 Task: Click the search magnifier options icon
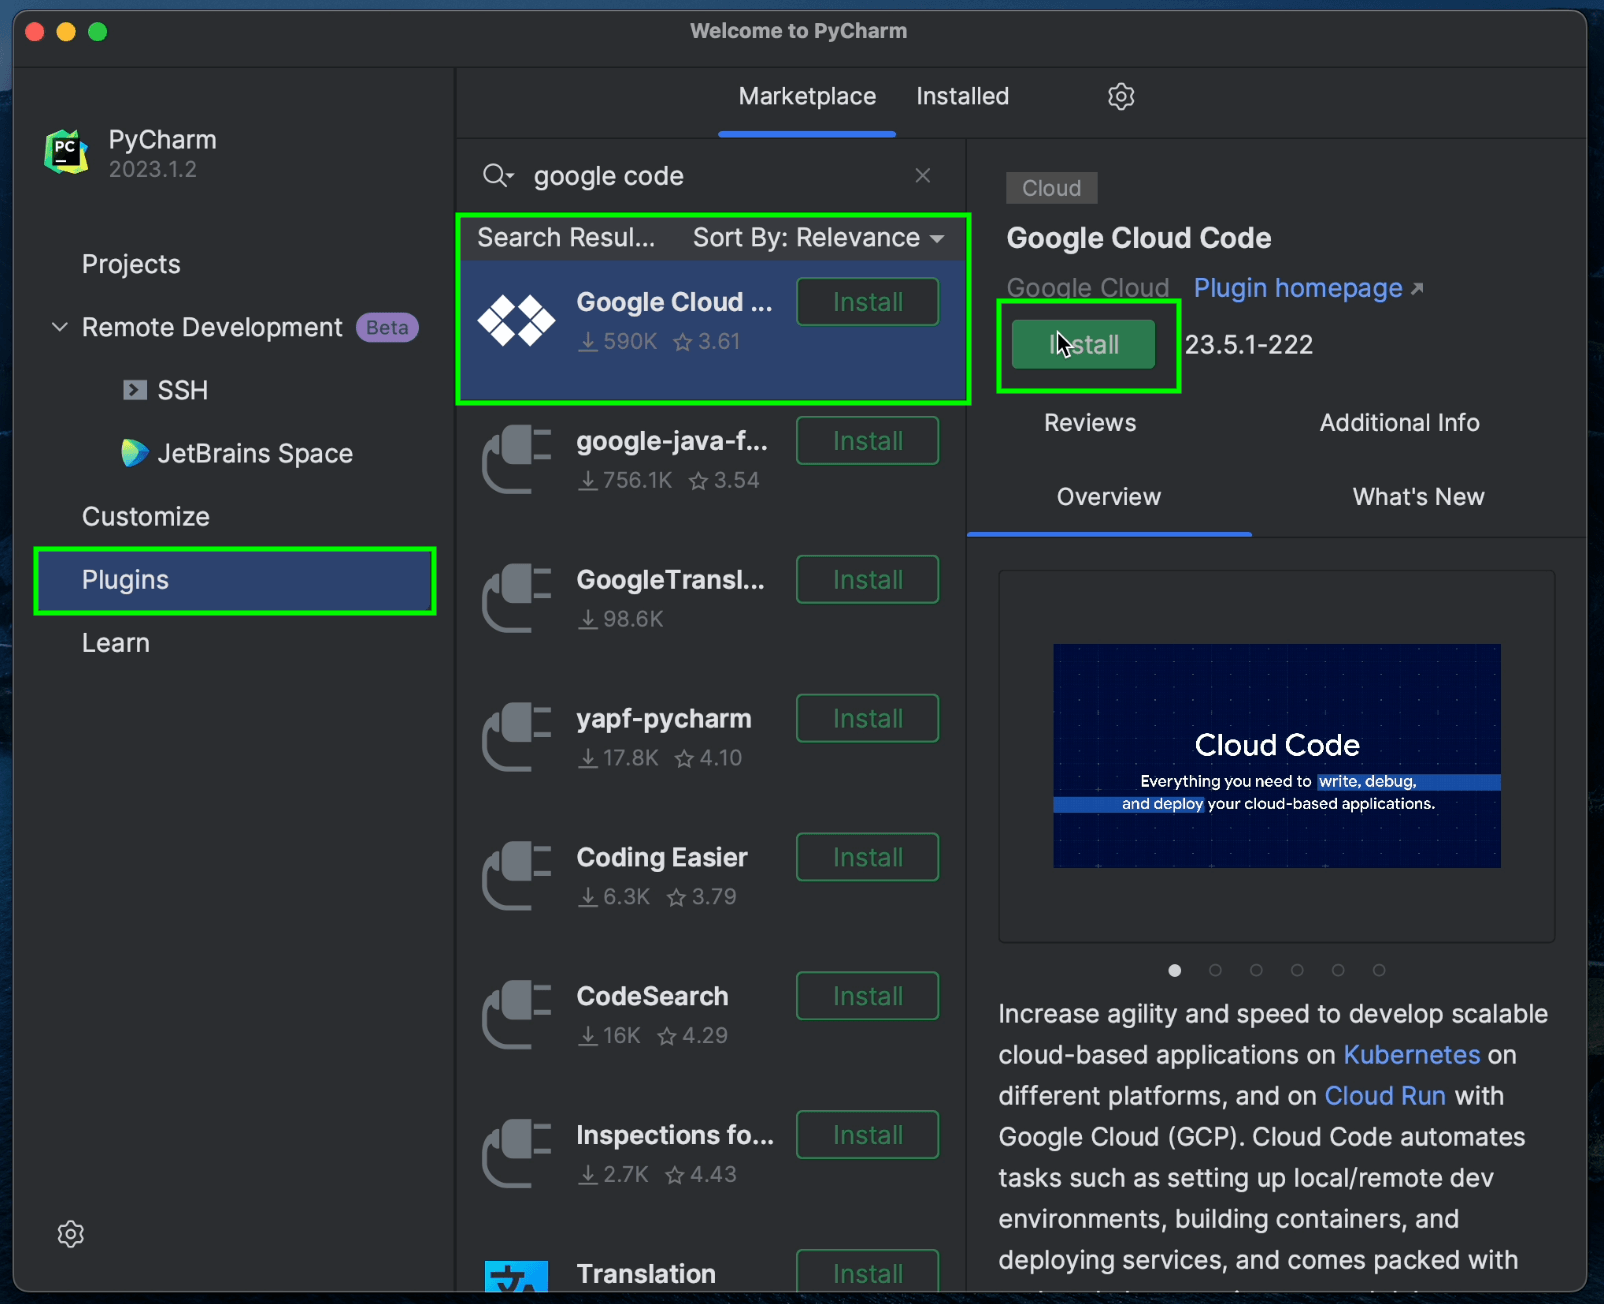497,176
